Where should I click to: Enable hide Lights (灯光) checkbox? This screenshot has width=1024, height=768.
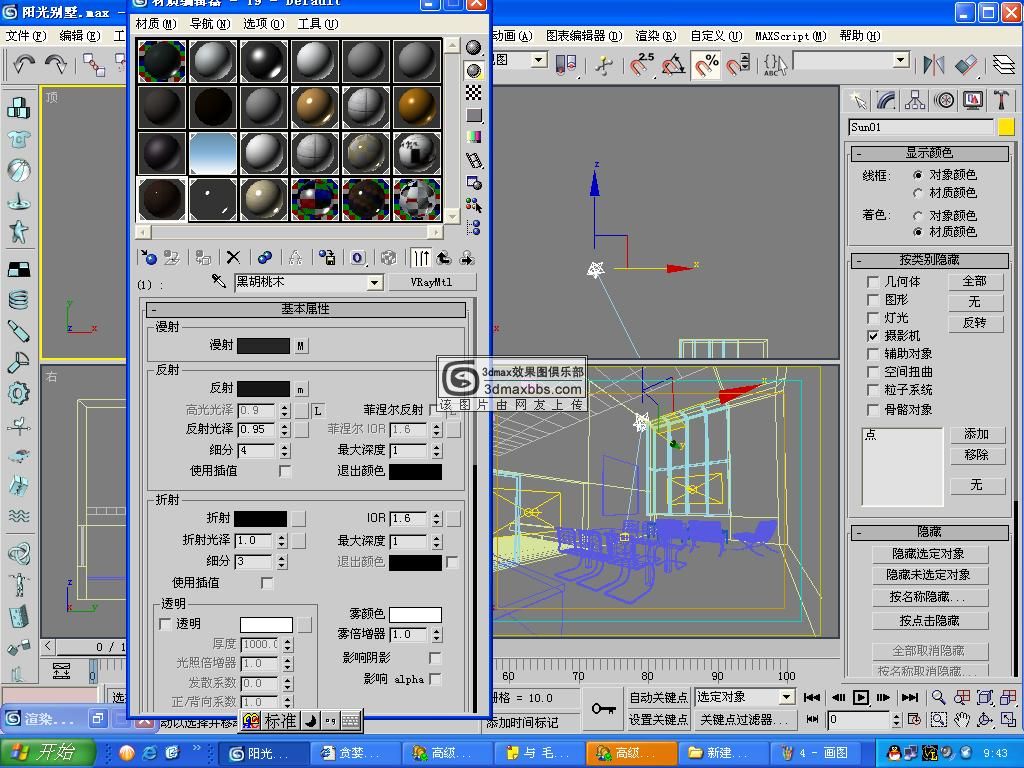[x=872, y=318]
